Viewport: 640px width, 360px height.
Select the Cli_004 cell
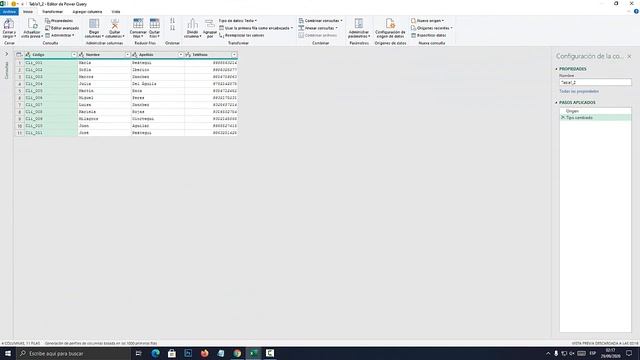pos(51,84)
